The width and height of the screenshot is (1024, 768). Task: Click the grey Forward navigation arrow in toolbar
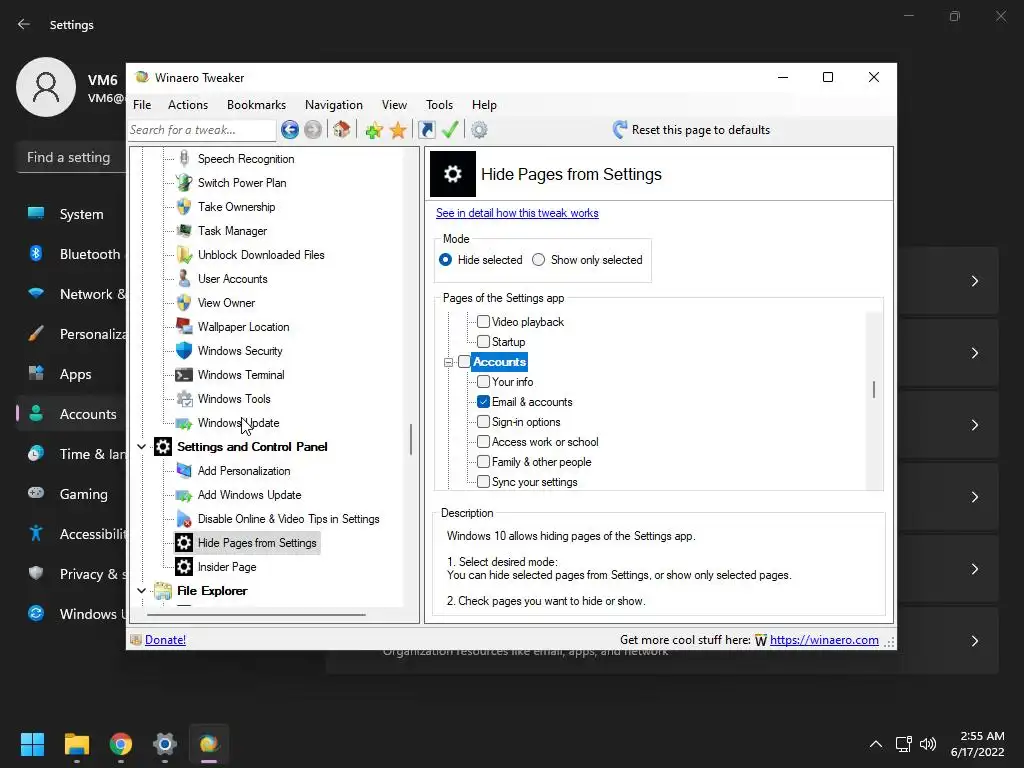pyautogui.click(x=313, y=130)
